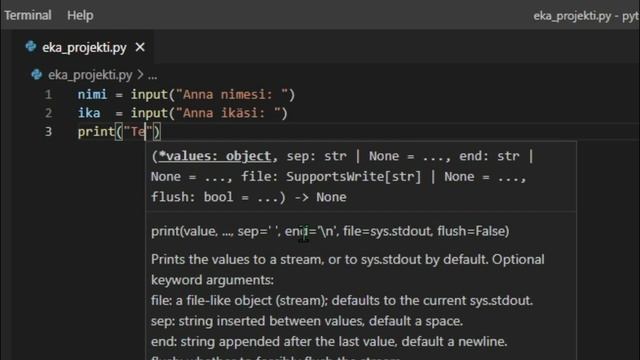Image resolution: width=640 pixels, height=360 pixels.
Task: Click the "Anna ikäsi: " string
Action: [x=228, y=113]
